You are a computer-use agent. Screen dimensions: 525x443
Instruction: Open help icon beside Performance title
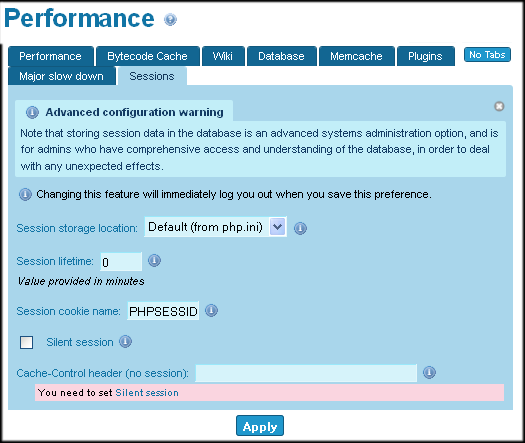click(x=170, y=19)
